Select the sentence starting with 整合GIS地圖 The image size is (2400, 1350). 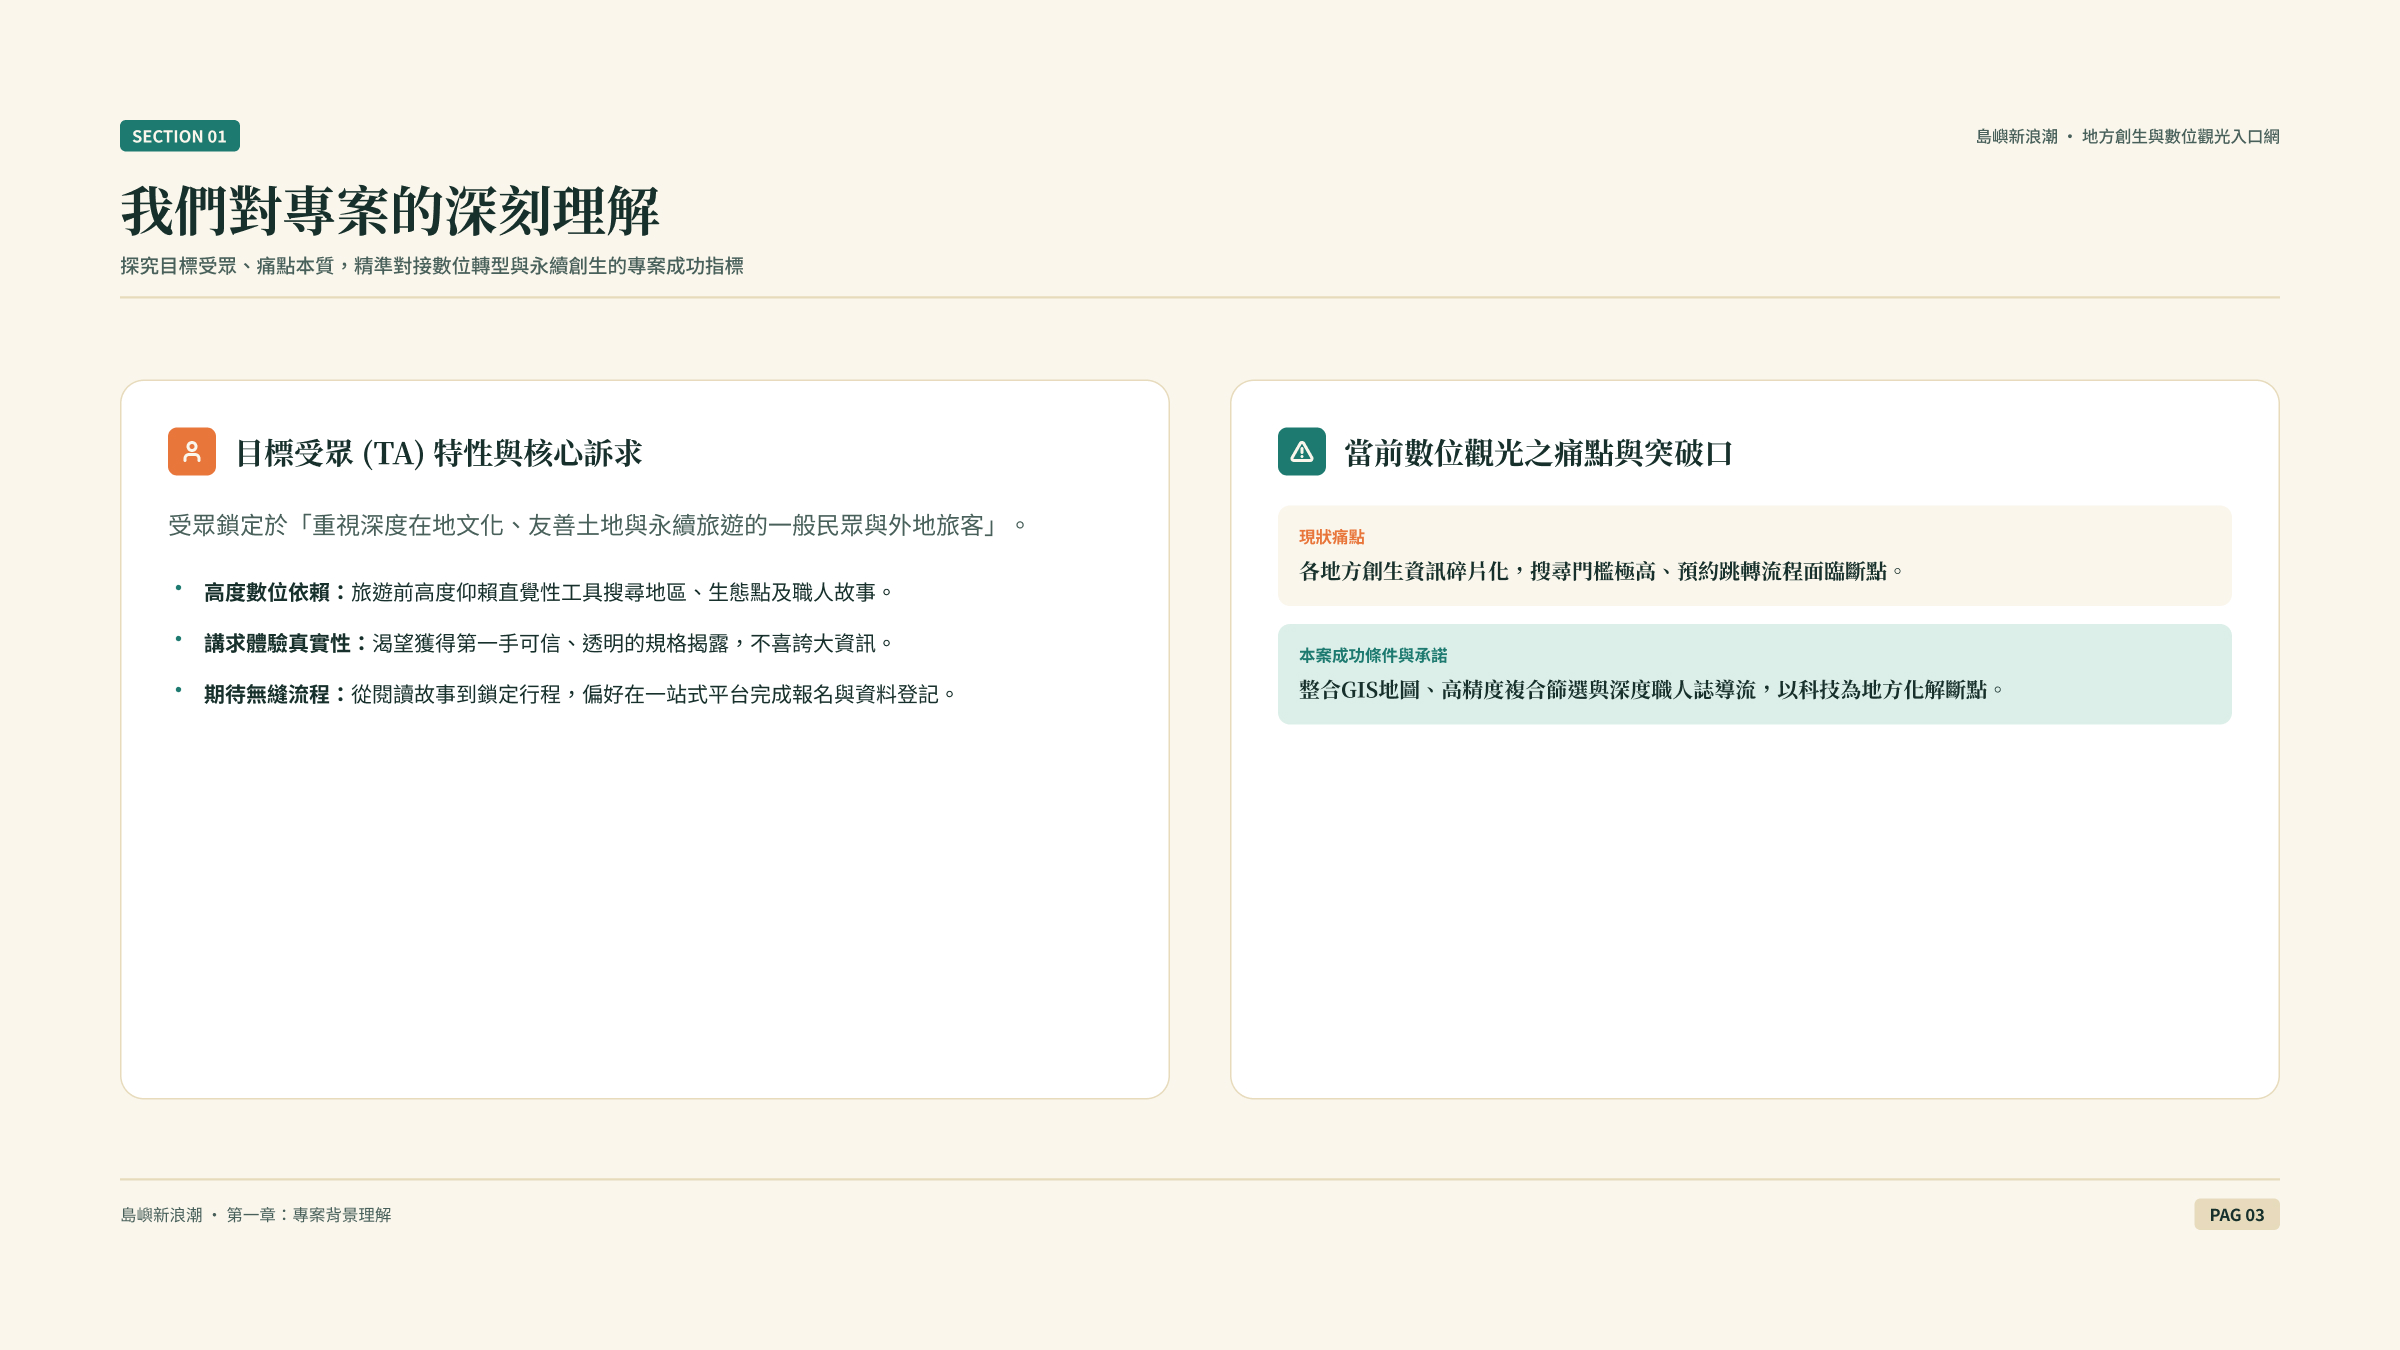(1651, 690)
